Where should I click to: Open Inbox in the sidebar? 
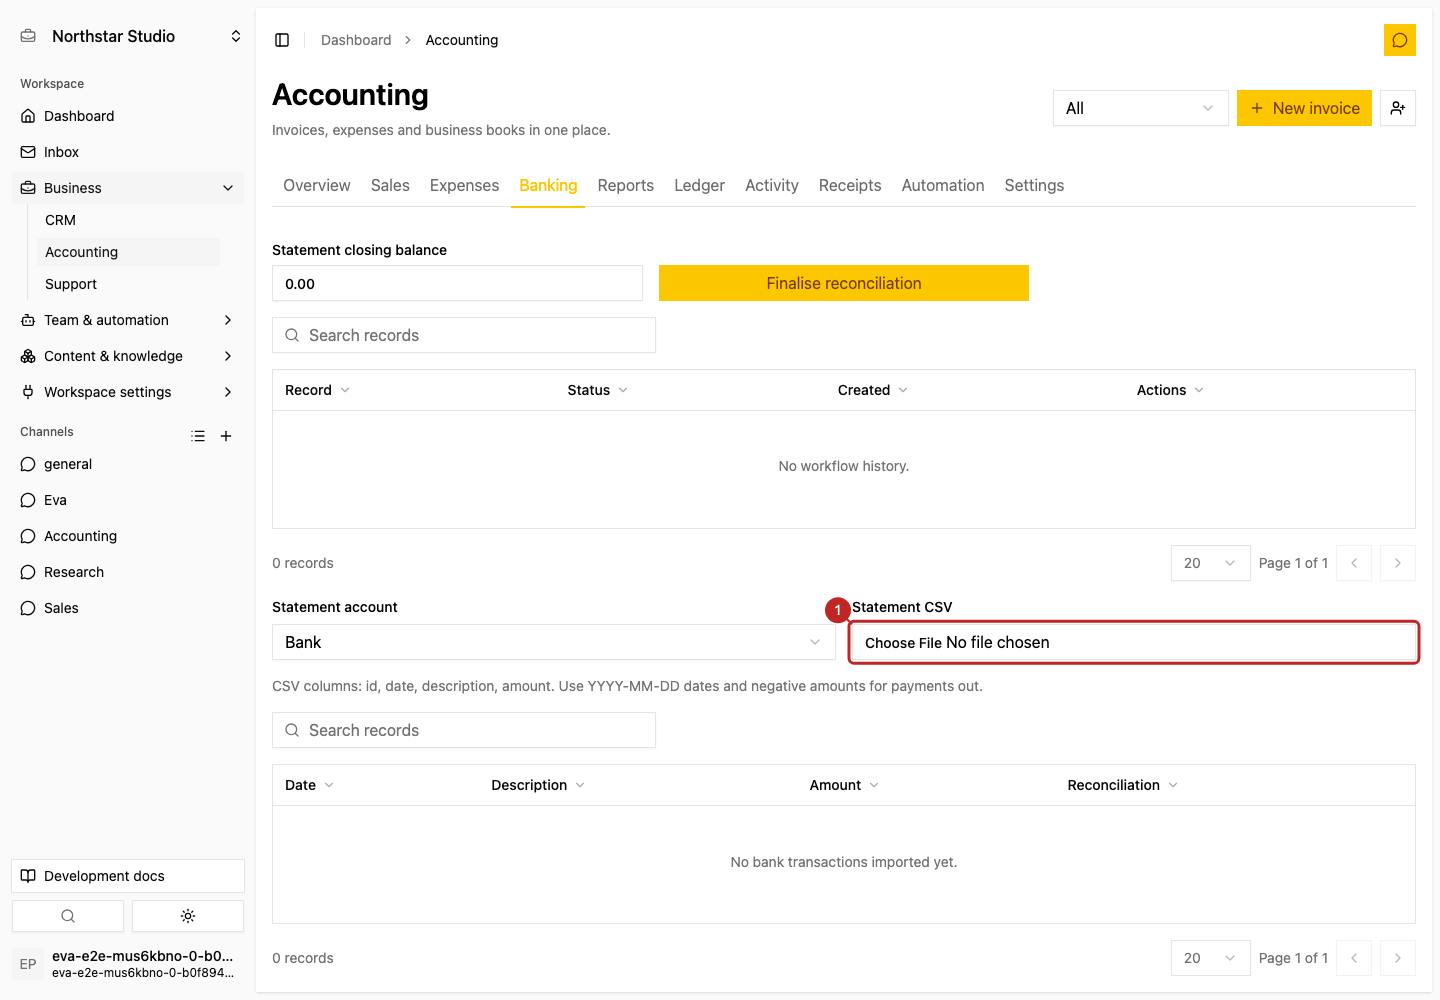point(128,152)
